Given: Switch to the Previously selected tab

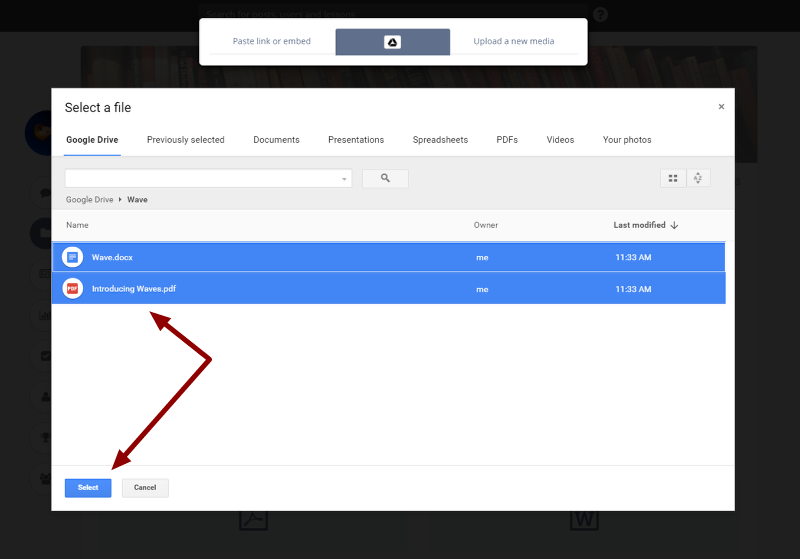Looking at the screenshot, I should [186, 140].
